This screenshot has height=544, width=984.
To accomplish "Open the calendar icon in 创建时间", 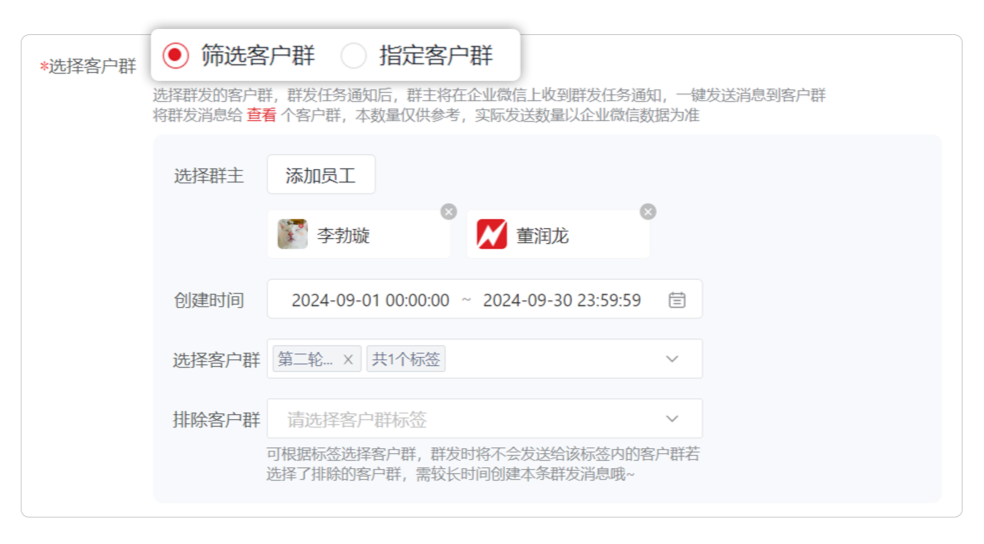I will click(x=677, y=300).
